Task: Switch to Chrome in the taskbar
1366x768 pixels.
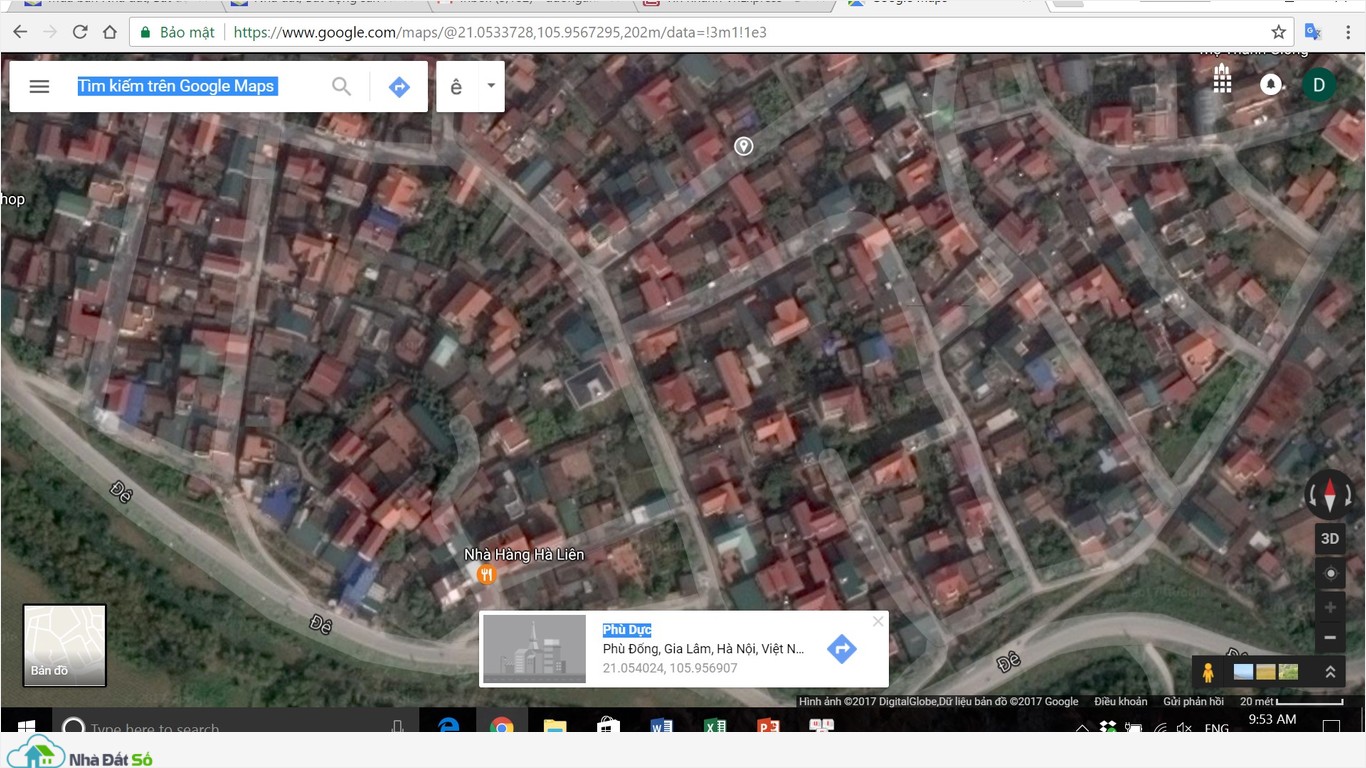Action: click(x=502, y=725)
